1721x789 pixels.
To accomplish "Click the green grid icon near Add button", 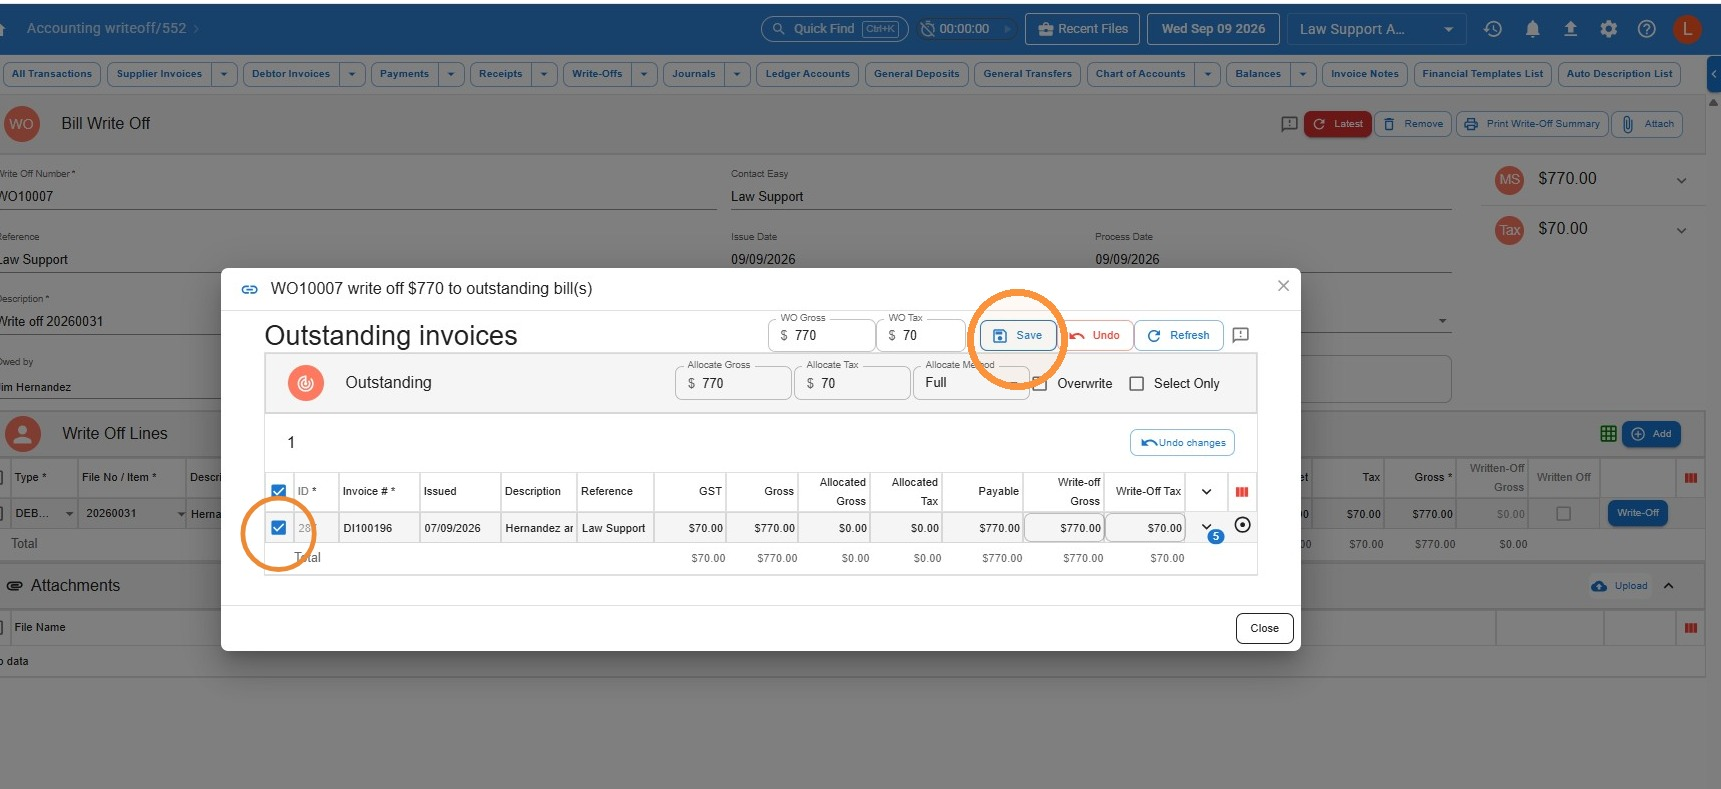I will [1608, 433].
